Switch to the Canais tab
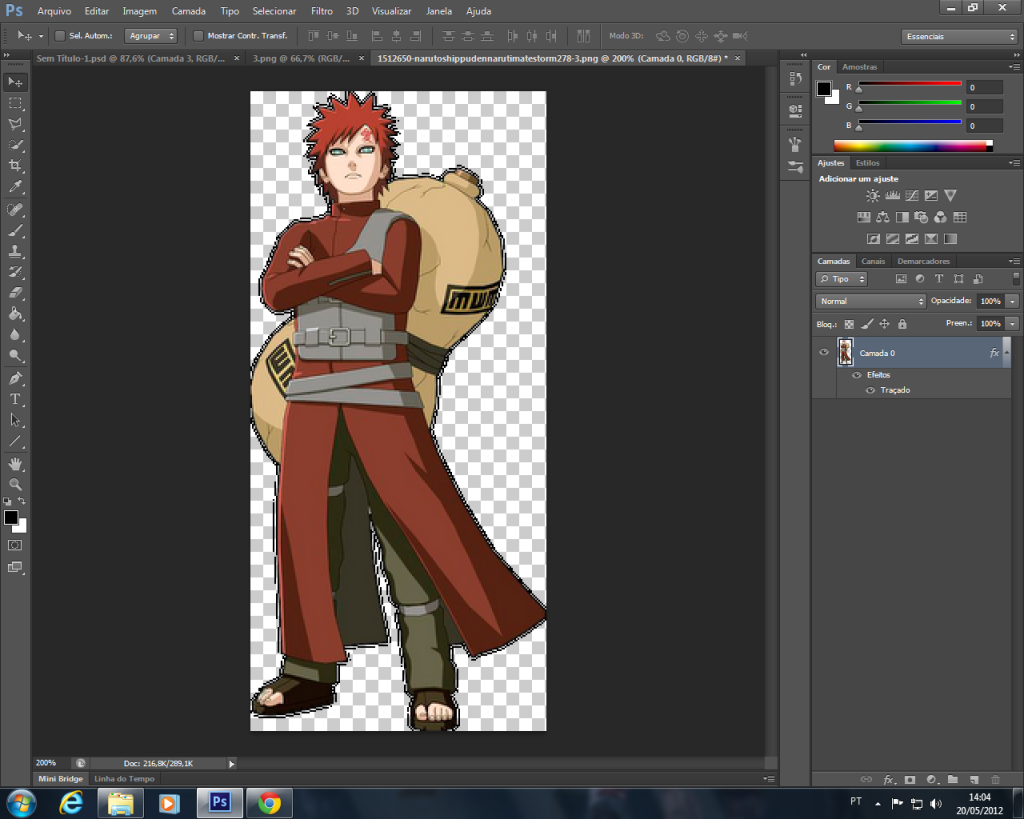The height and width of the screenshot is (819, 1024). [873, 261]
